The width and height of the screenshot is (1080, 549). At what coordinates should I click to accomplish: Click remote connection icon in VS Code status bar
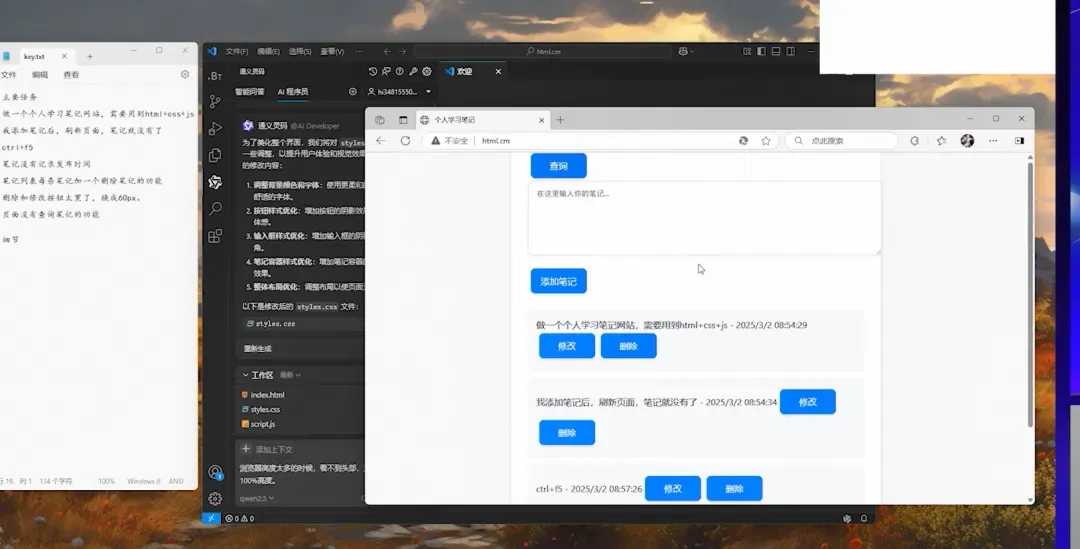pyautogui.click(x=211, y=518)
